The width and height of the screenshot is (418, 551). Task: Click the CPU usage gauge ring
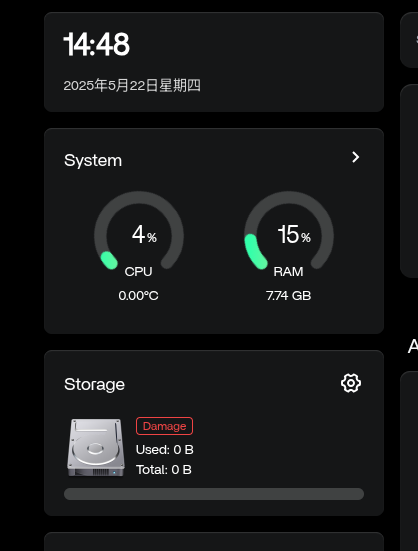tap(139, 231)
